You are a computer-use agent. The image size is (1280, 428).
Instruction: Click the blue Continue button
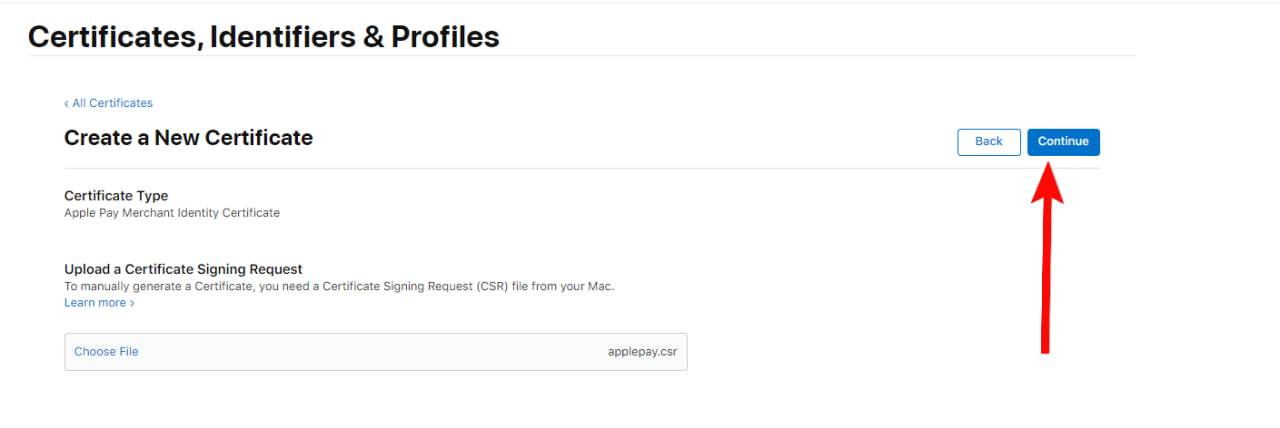(x=1063, y=142)
